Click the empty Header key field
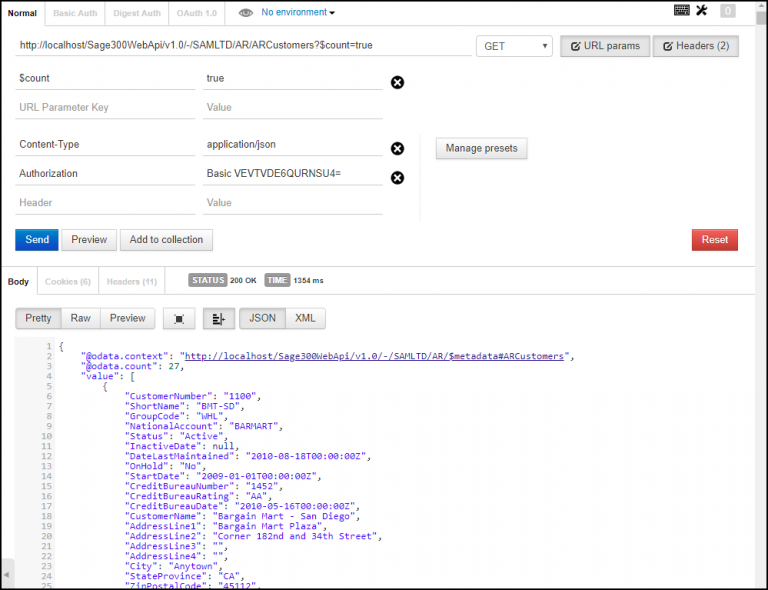The height and width of the screenshot is (590, 768). tap(105, 203)
